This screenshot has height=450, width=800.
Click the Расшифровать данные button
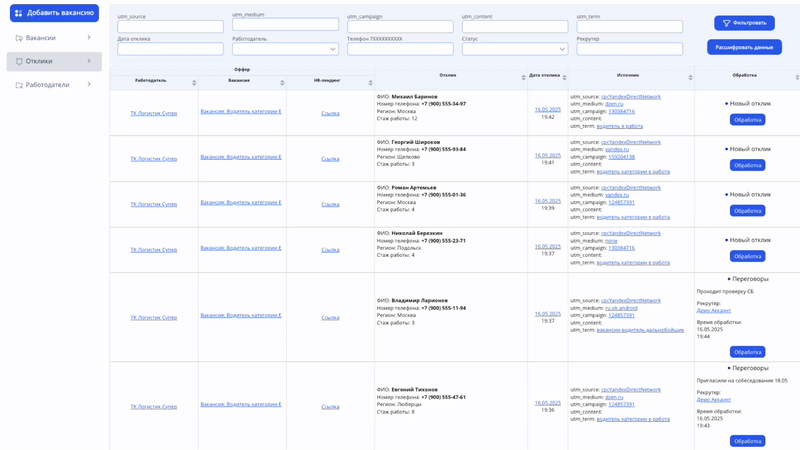pos(744,47)
